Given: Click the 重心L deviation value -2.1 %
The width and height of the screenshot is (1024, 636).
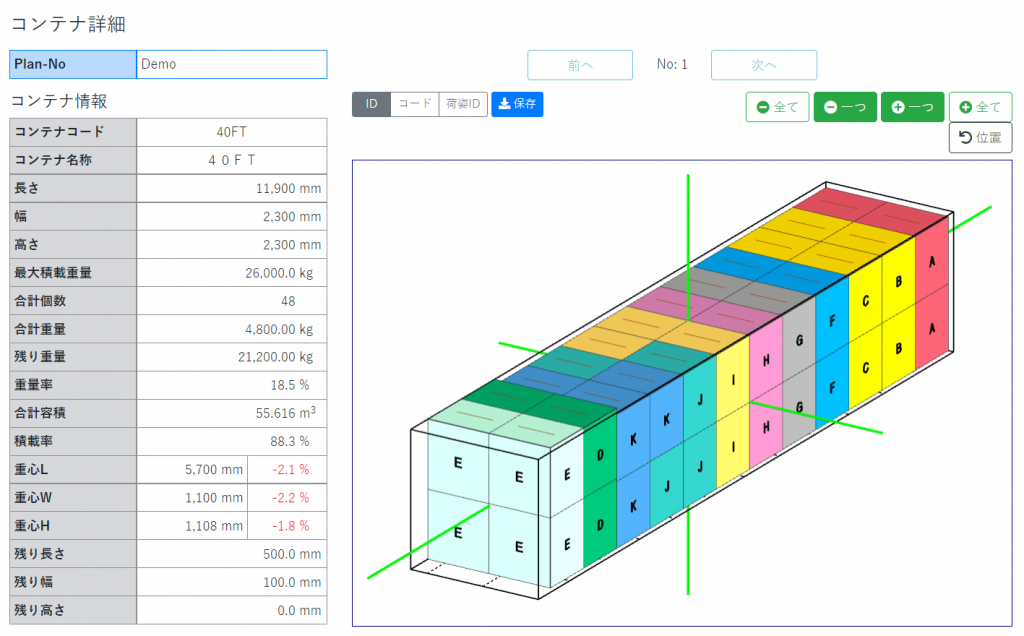Looking at the screenshot, I should coord(289,469).
